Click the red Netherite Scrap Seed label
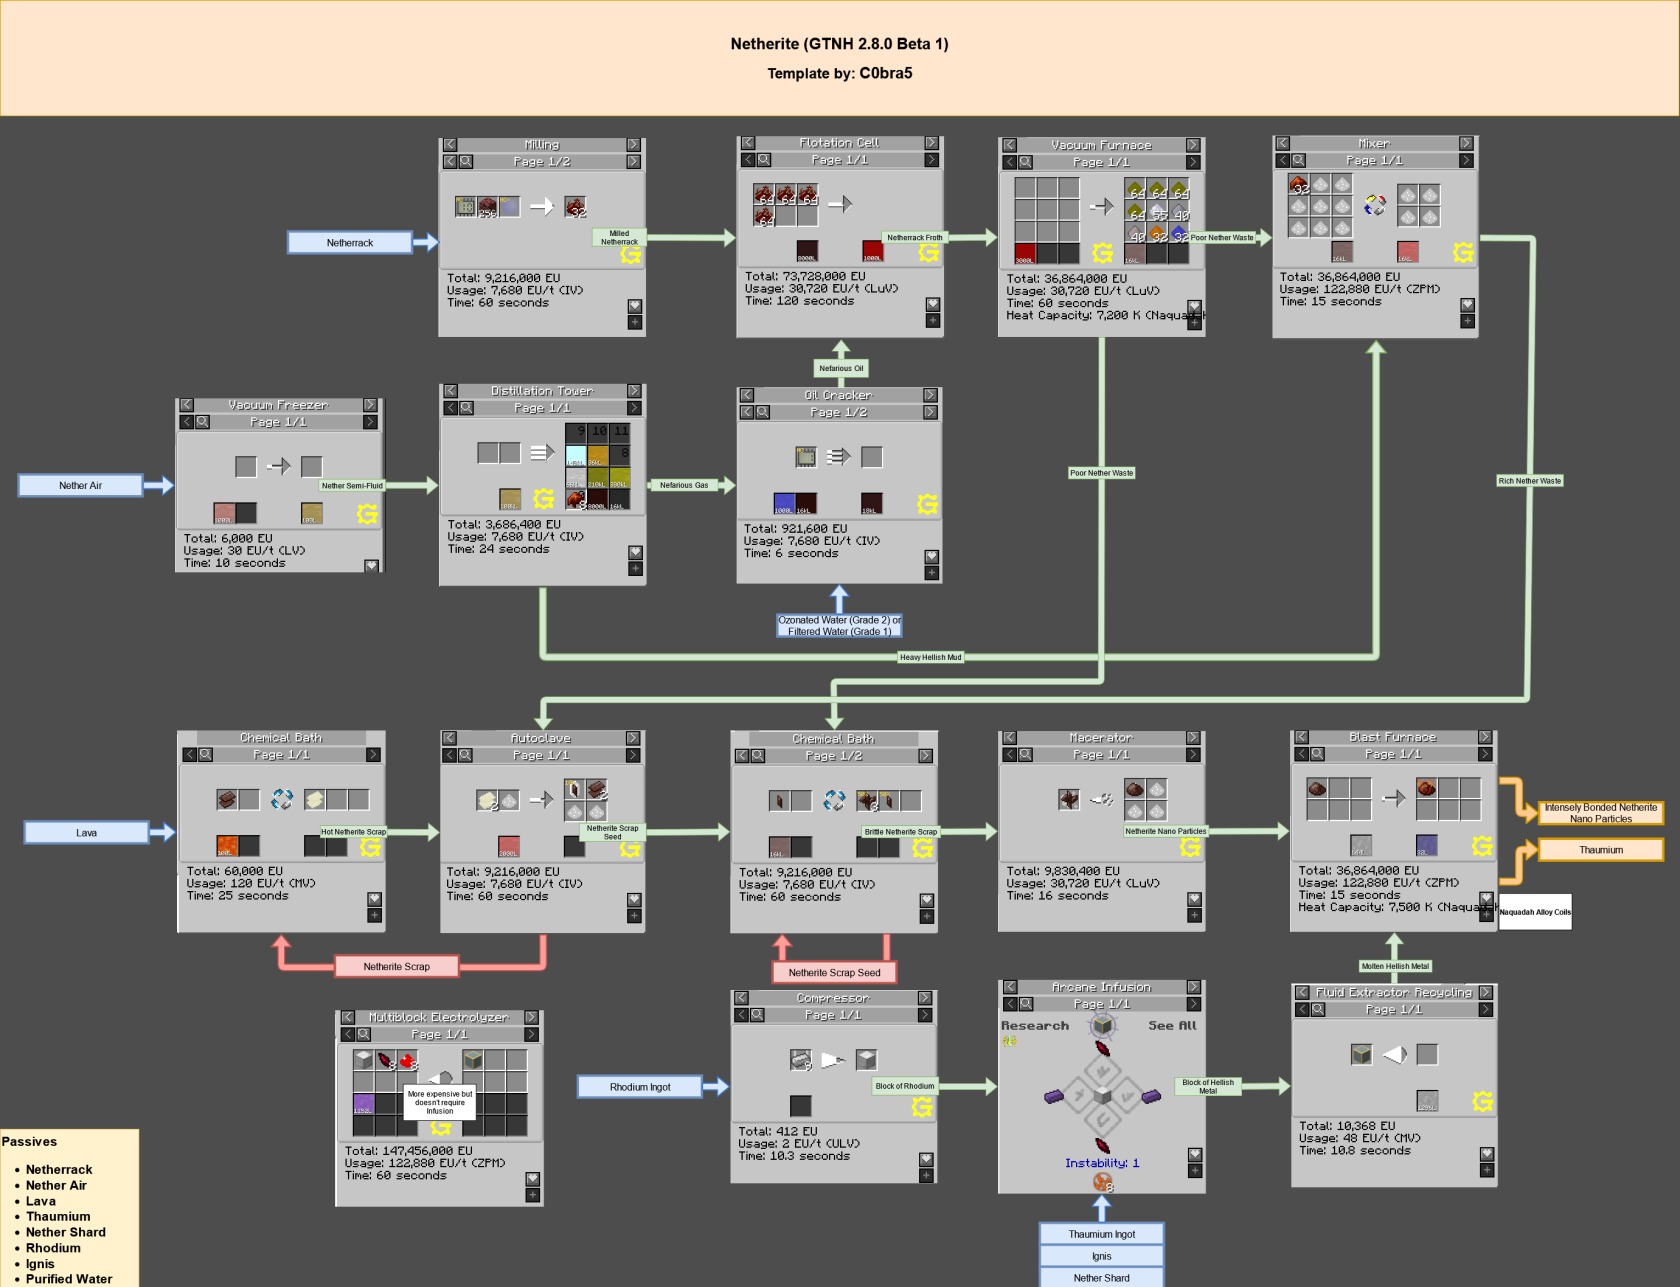This screenshot has width=1680, height=1287. click(835, 972)
